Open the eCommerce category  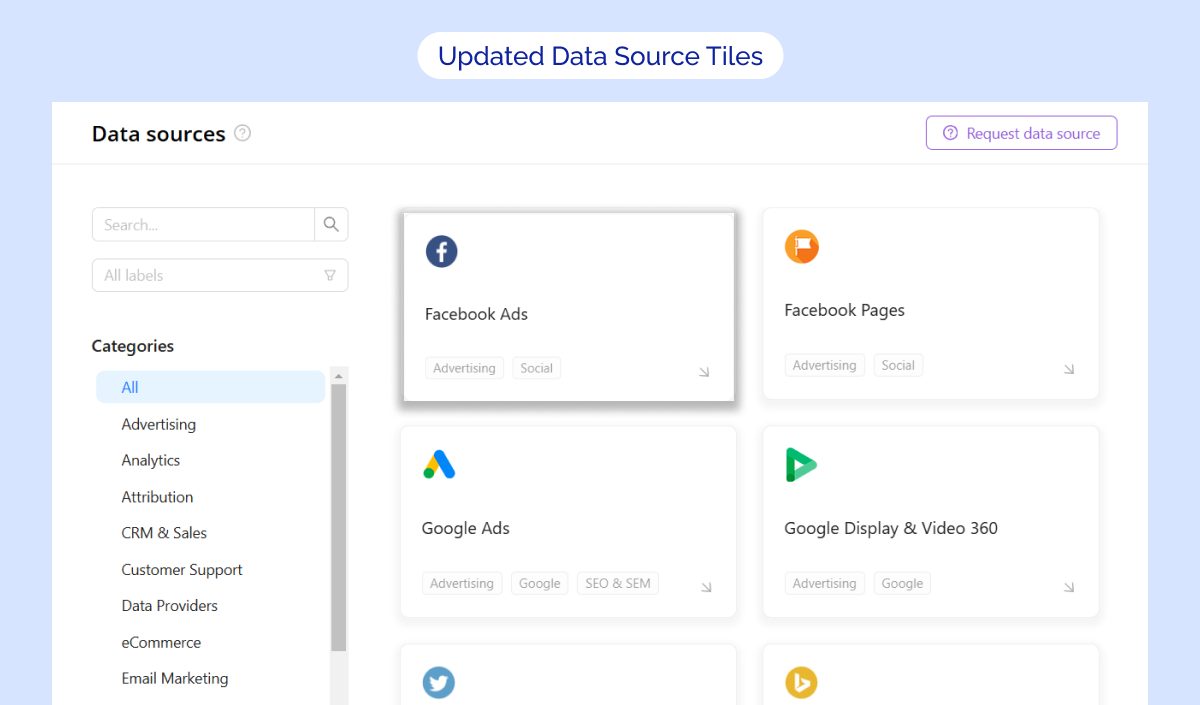coord(161,642)
